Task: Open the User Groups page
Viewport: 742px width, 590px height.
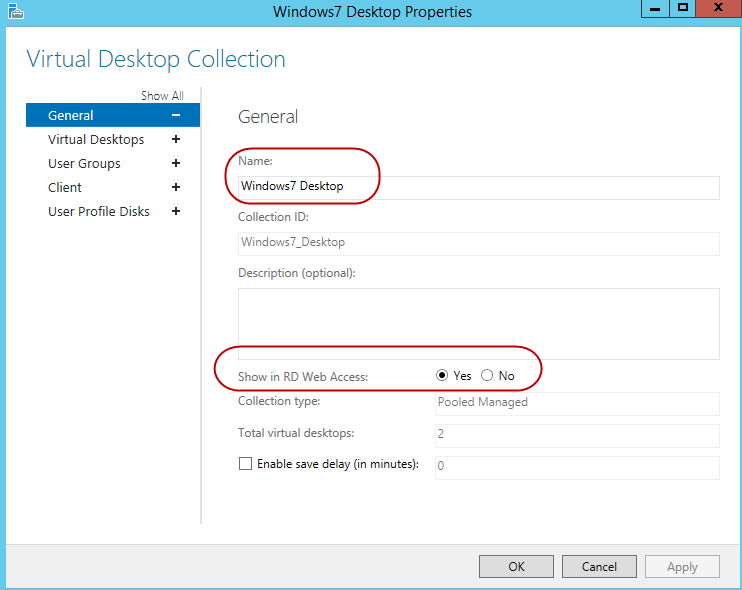Action: click(x=84, y=164)
